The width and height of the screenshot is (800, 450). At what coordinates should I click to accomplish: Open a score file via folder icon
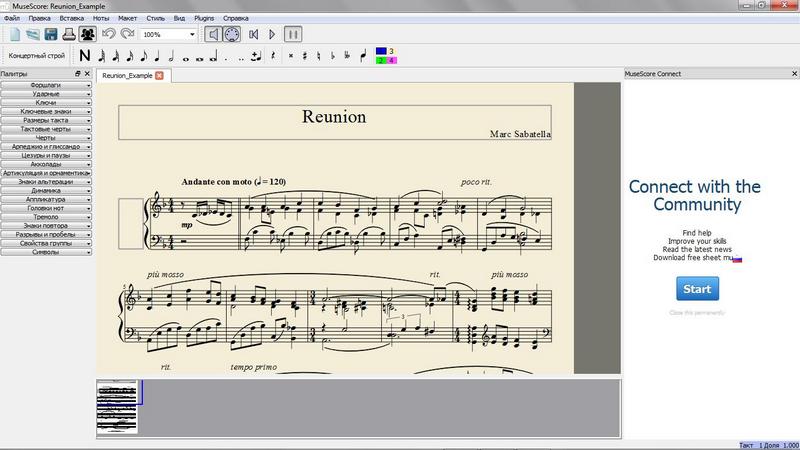[33, 35]
